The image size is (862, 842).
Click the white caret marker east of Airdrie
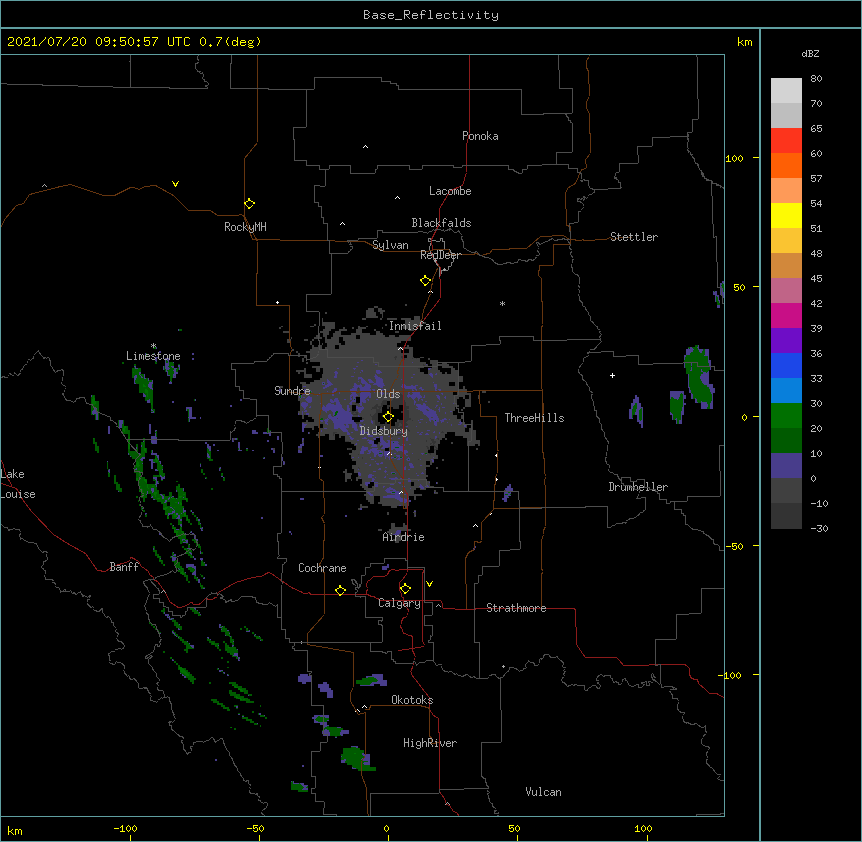click(x=475, y=526)
